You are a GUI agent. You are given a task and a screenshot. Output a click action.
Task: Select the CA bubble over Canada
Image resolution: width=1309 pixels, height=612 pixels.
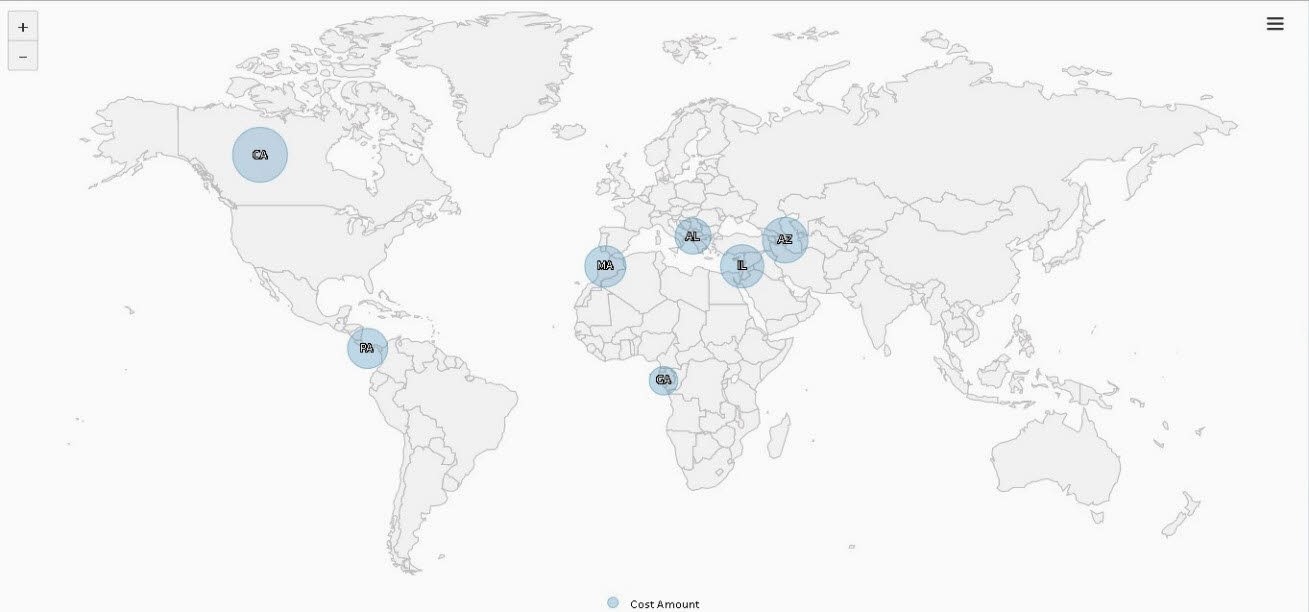(x=260, y=155)
